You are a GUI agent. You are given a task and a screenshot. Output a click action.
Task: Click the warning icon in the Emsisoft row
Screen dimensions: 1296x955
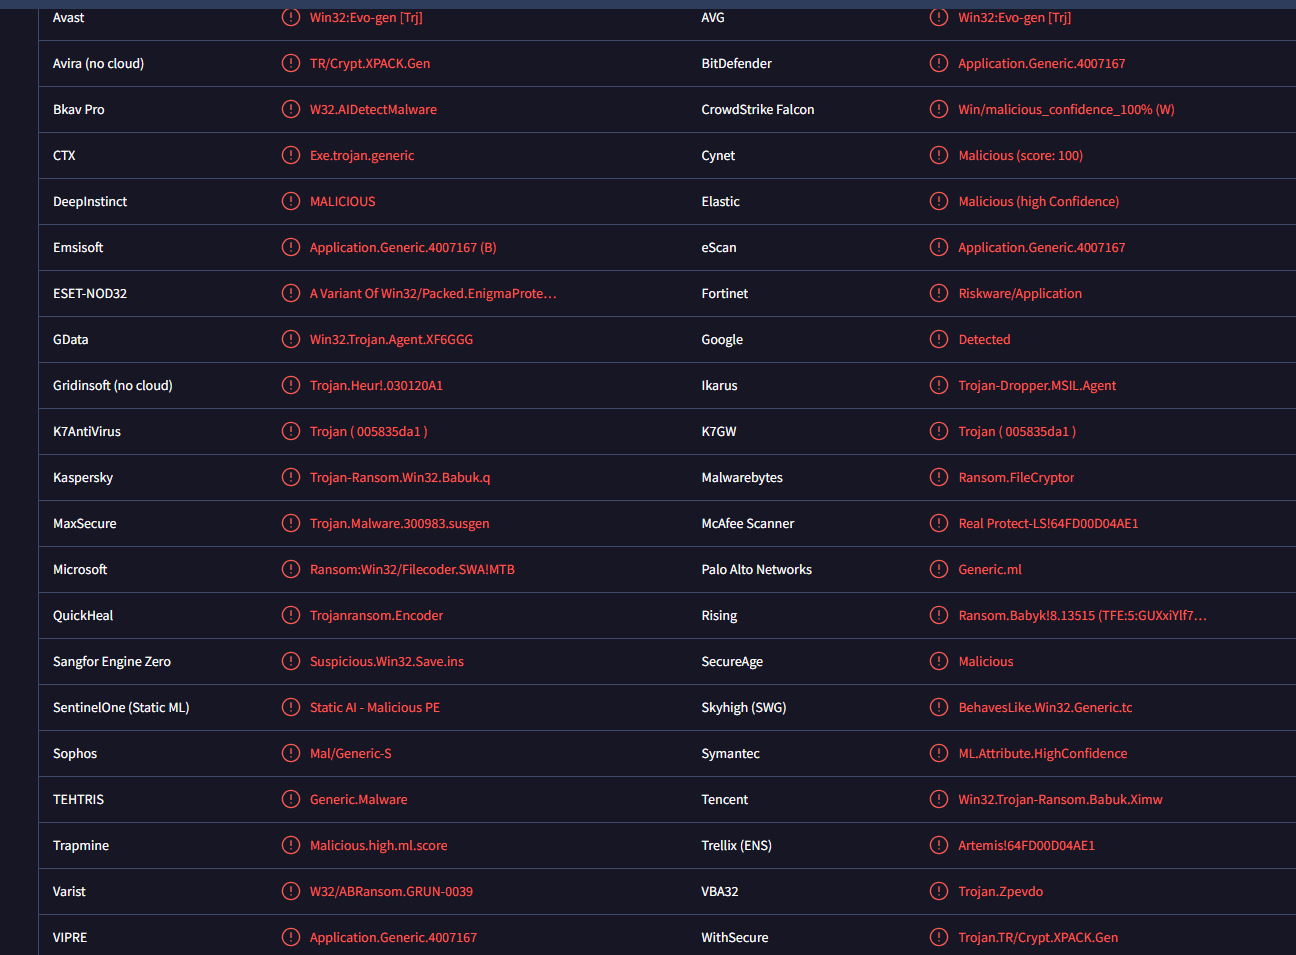pos(291,247)
